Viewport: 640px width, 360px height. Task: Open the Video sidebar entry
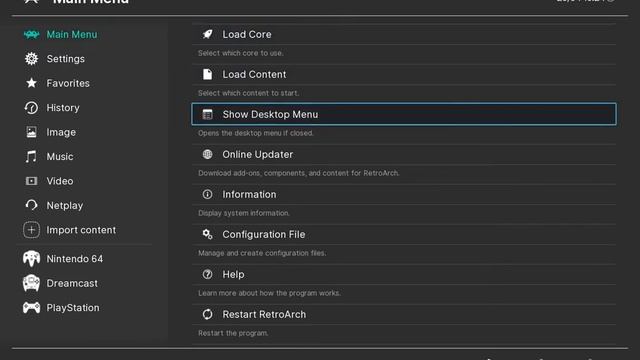(60, 181)
